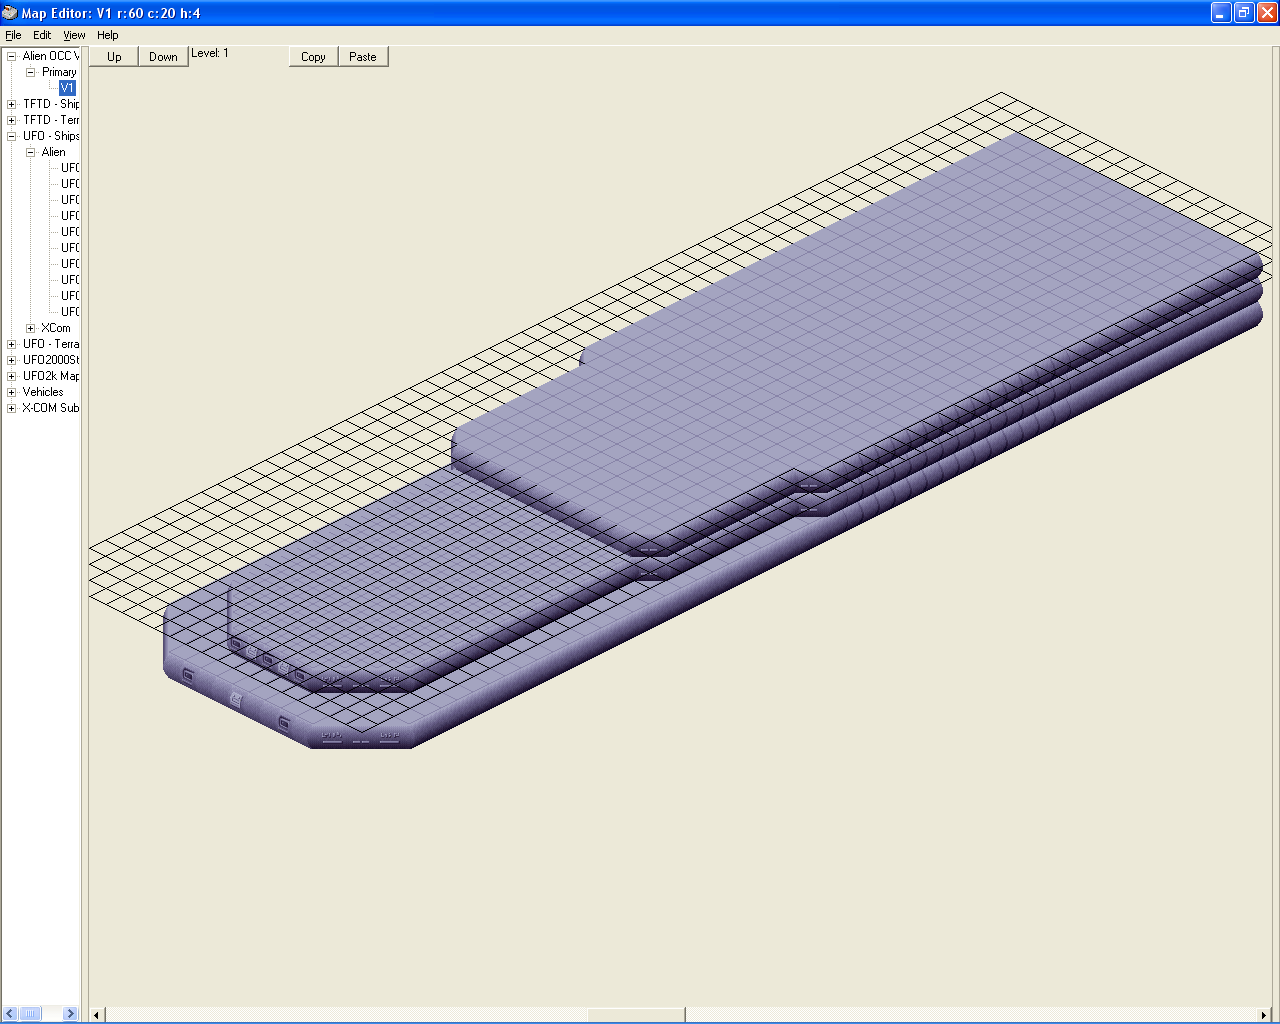The width and height of the screenshot is (1280, 1024).
Task: Open the View menu
Action: click(x=74, y=35)
